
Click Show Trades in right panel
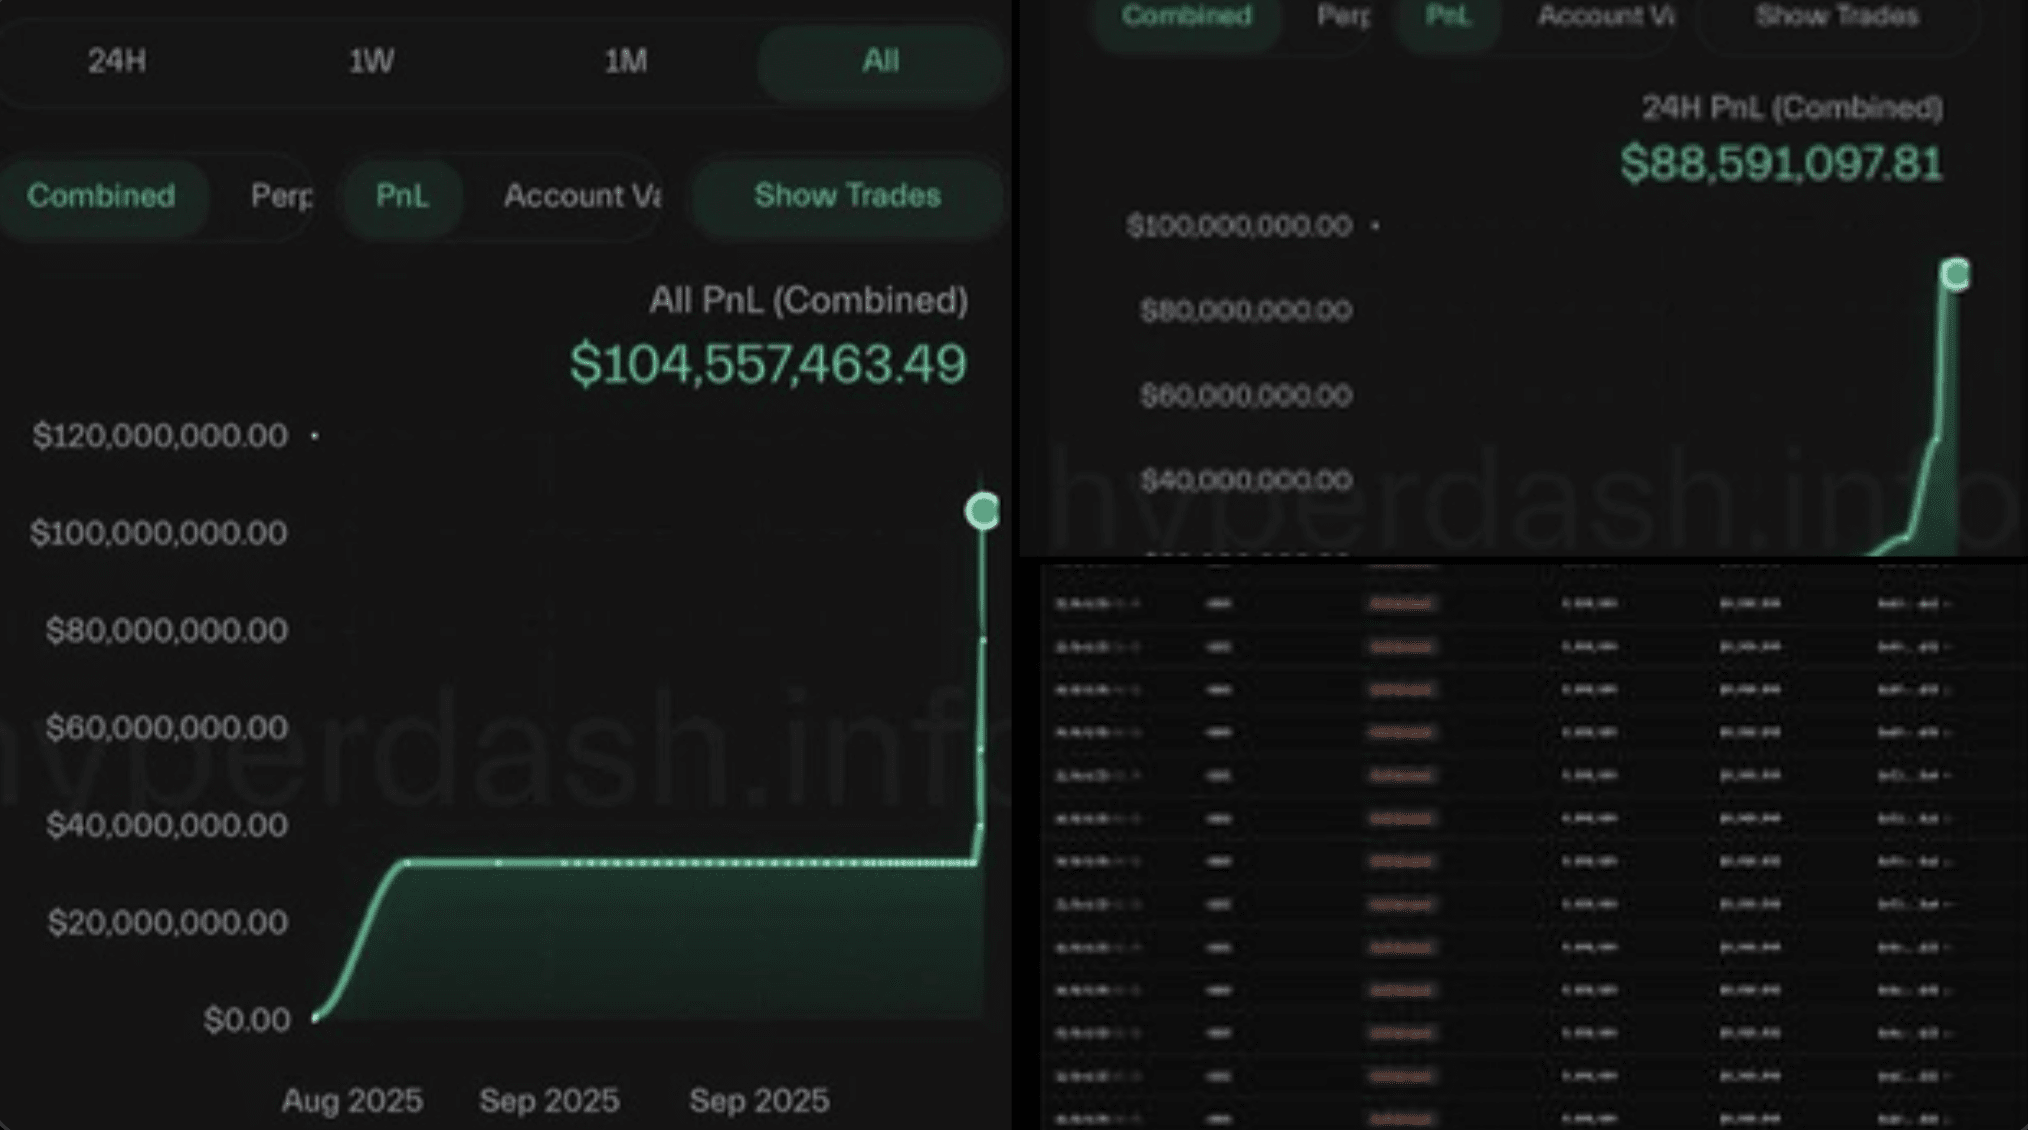1837,16
